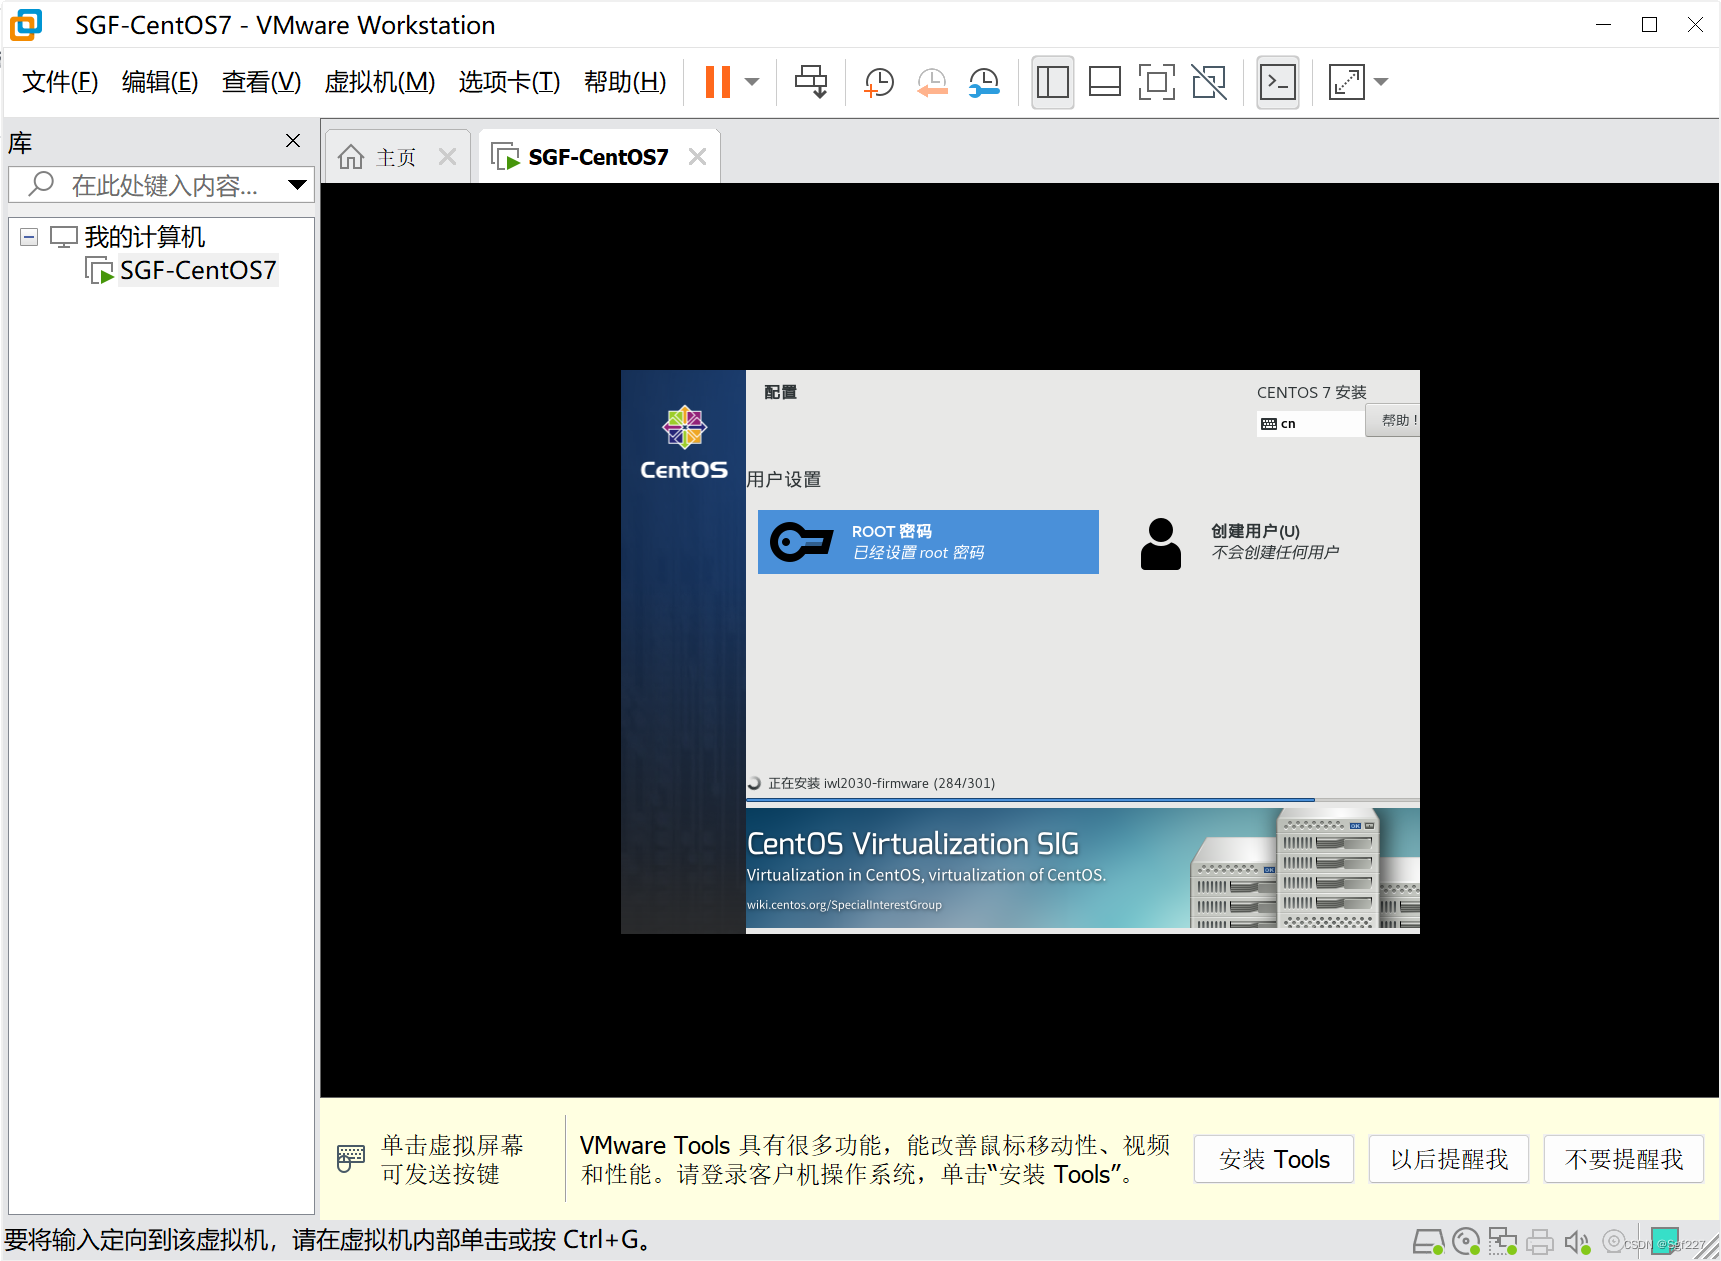
Task: Switch to the 主页 tab
Action: (397, 157)
